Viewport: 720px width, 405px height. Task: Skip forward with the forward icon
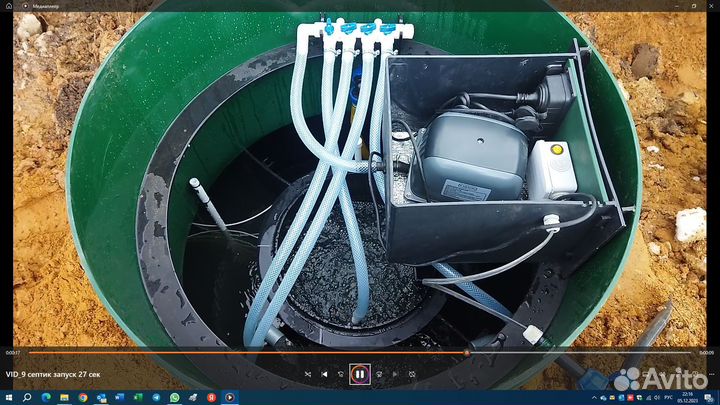(x=379, y=374)
